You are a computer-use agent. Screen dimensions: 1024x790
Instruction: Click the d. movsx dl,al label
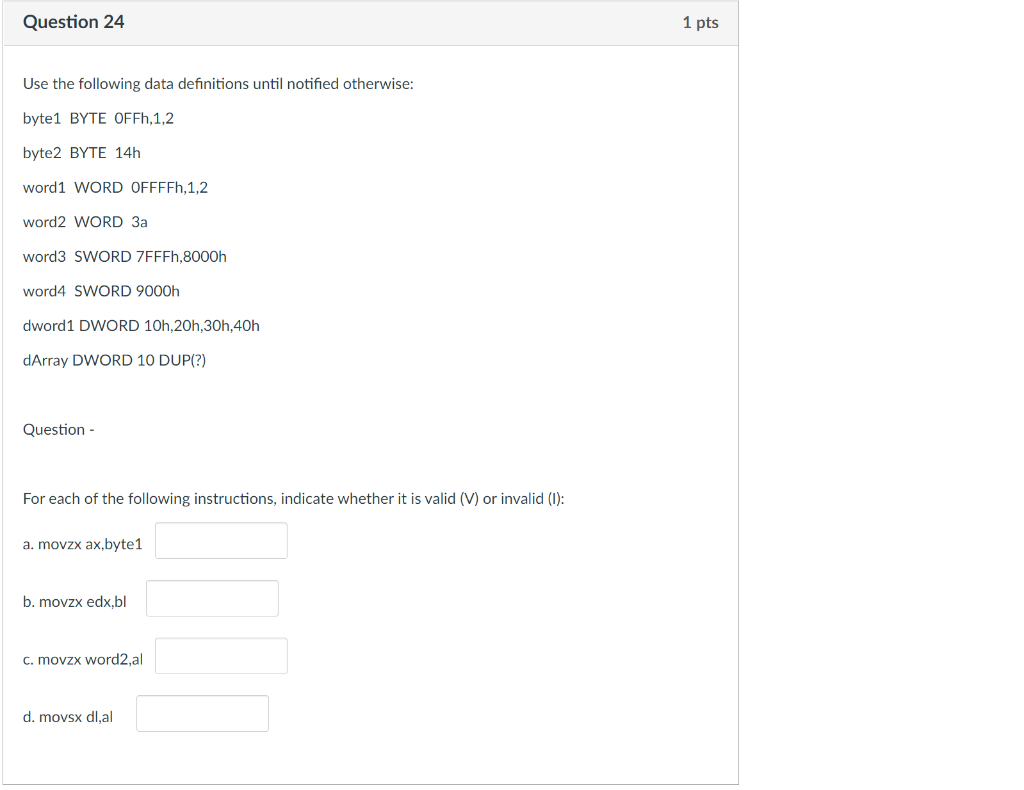coord(68,716)
